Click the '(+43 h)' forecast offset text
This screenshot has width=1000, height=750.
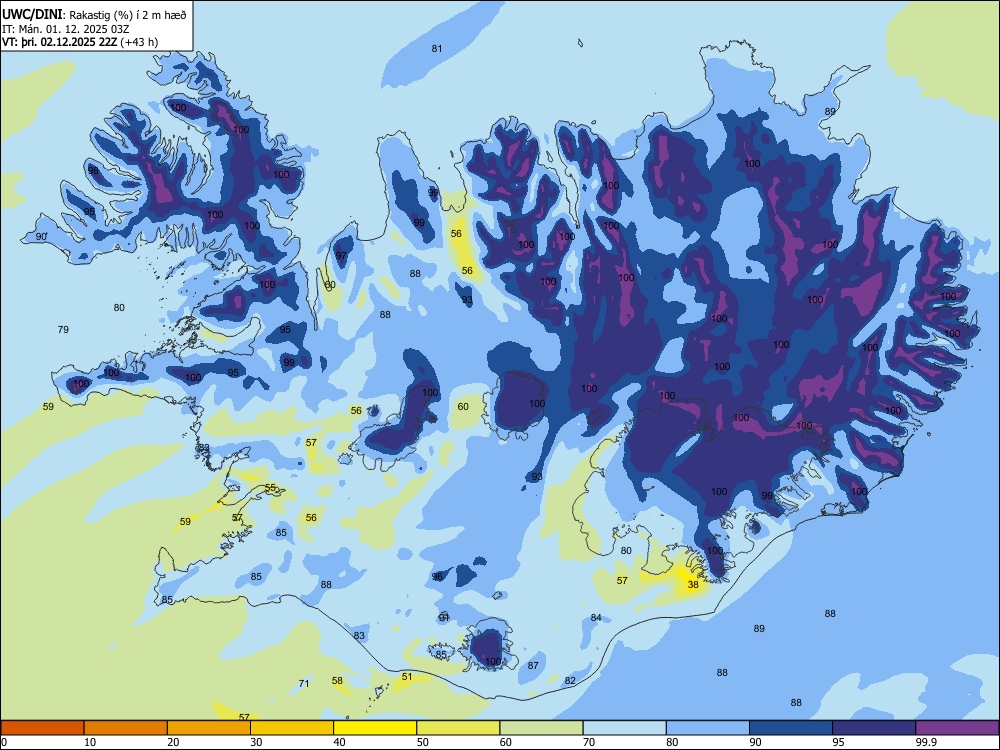139,42
